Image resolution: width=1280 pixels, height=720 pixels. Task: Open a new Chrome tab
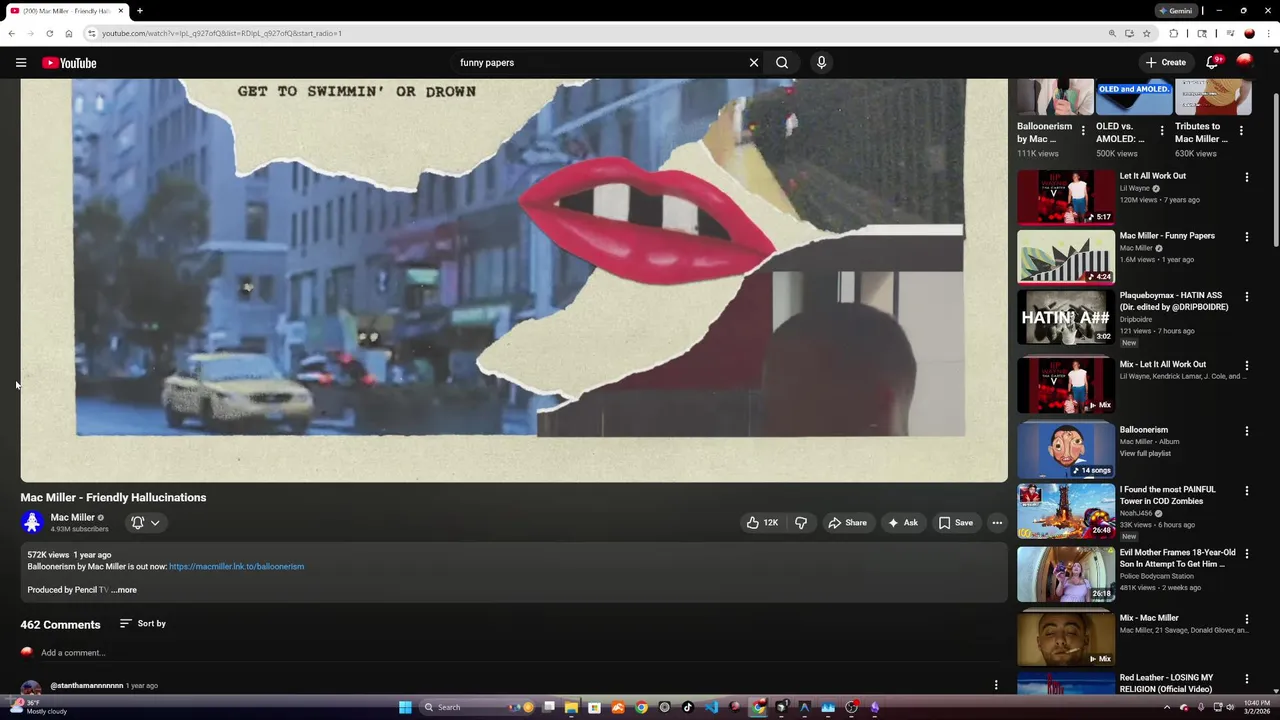coord(140,11)
